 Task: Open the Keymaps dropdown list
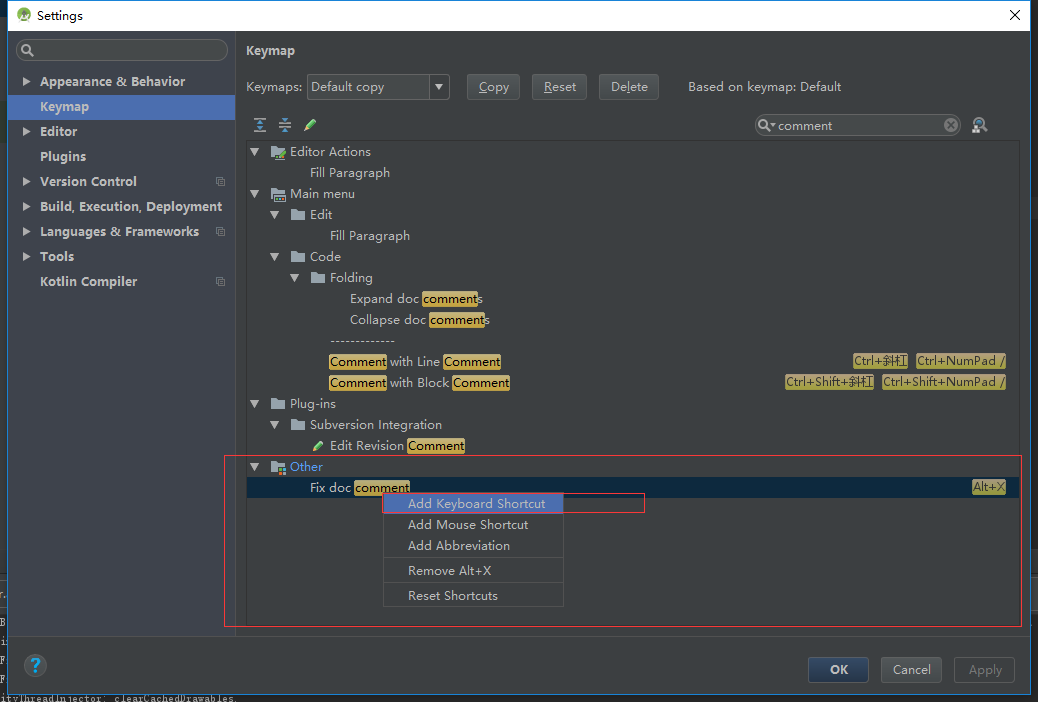[x=439, y=87]
